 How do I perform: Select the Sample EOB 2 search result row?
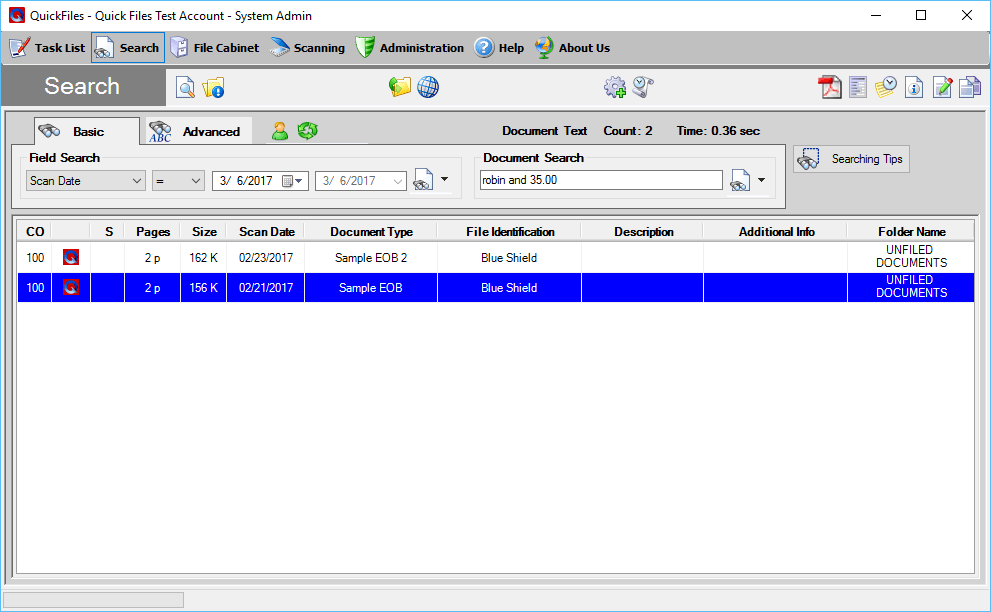coord(370,257)
